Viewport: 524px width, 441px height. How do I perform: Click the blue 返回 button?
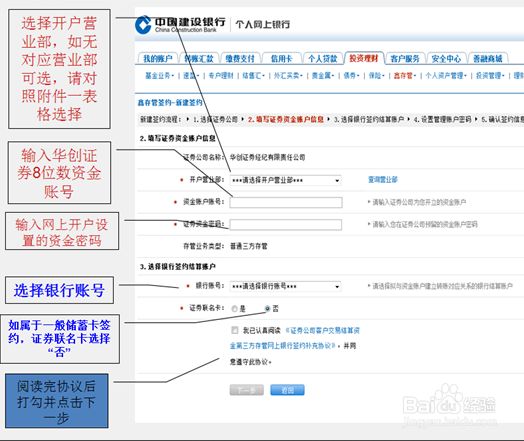pos(287,390)
